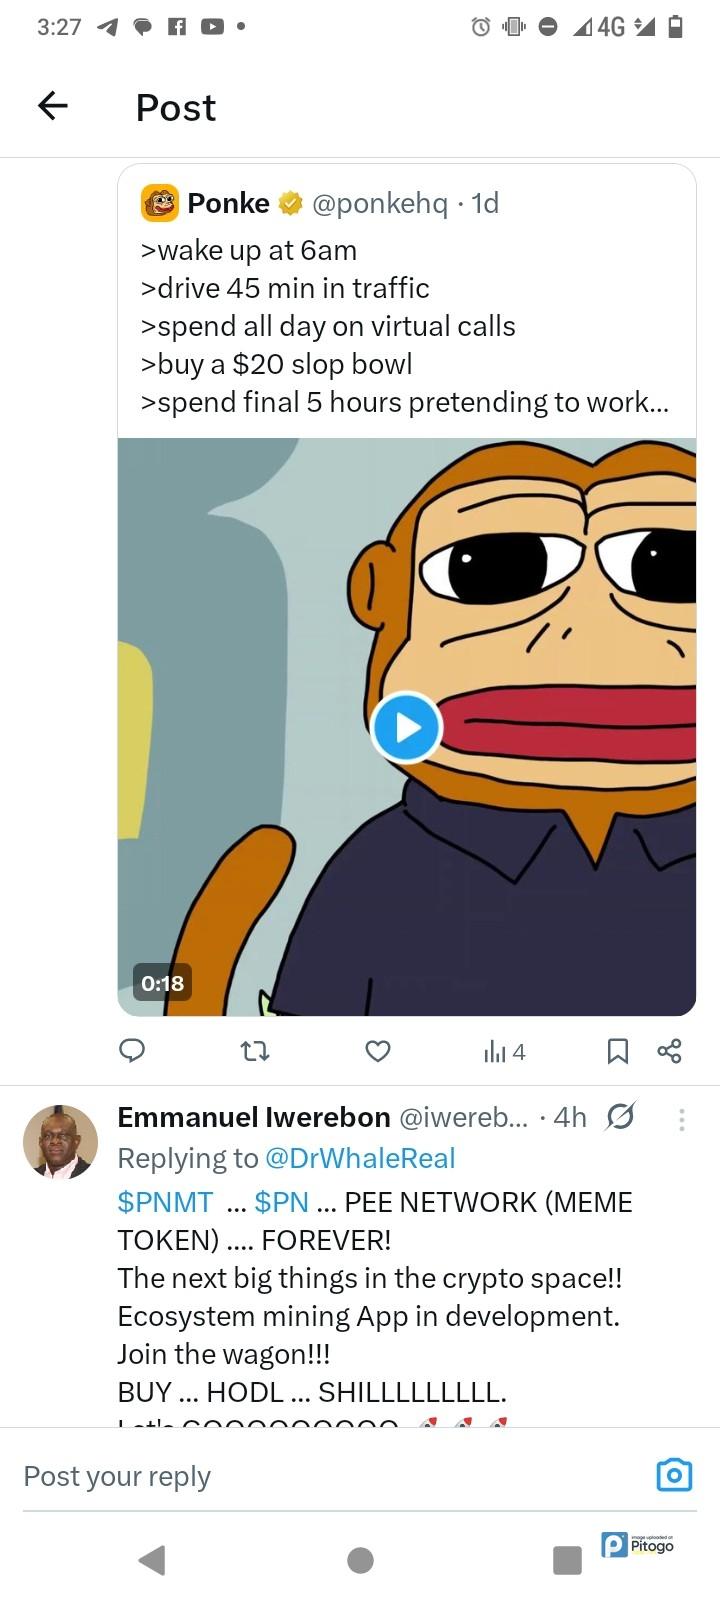
Task: Play the Ponke video
Action: tap(406, 727)
